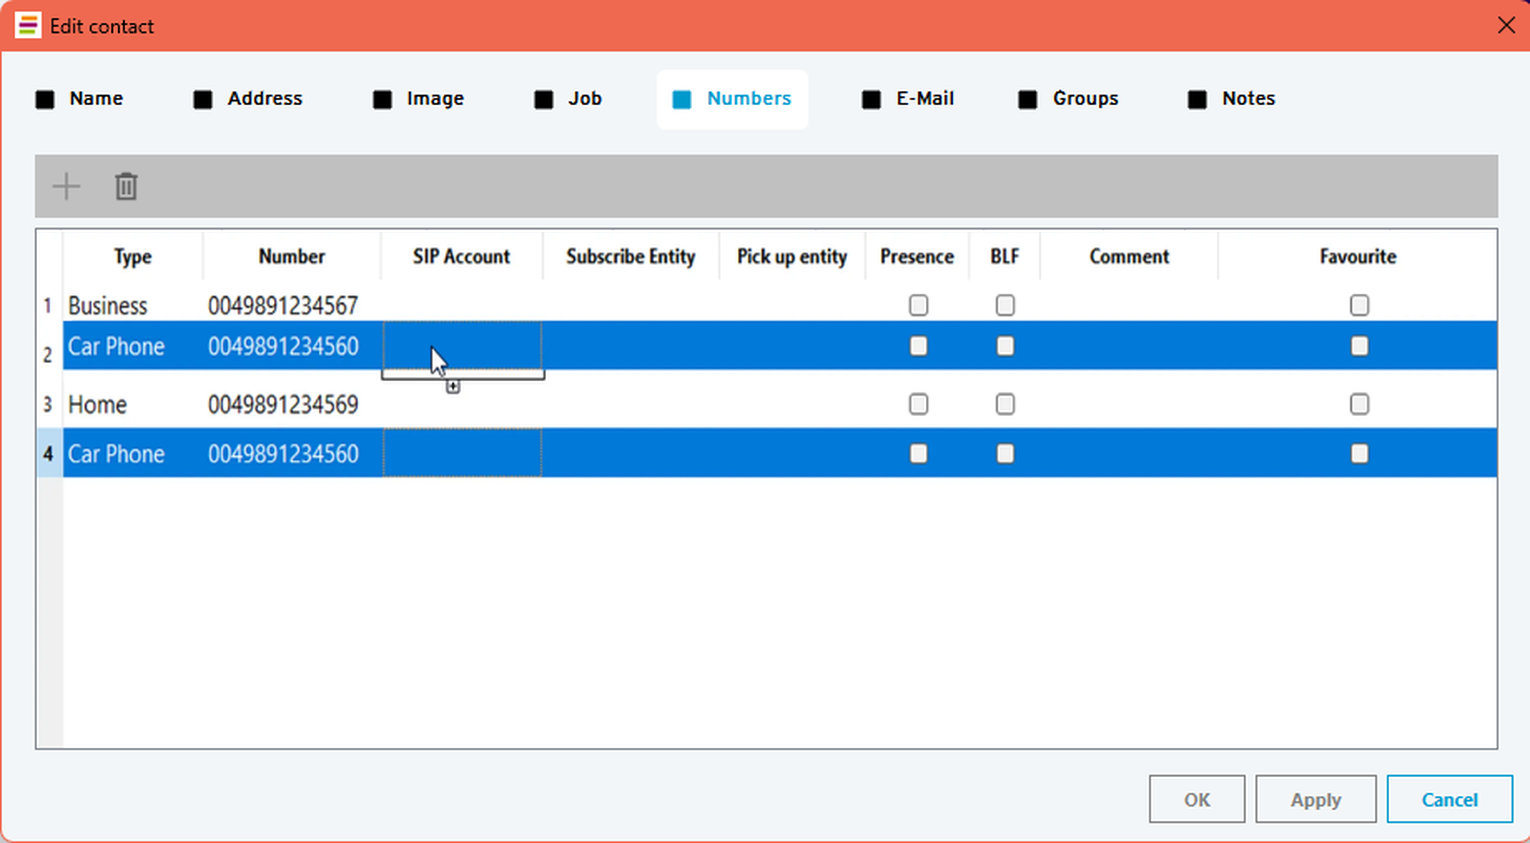Click the Business number 0049891234567 cell
This screenshot has height=843, width=1530.
[283, 306]
